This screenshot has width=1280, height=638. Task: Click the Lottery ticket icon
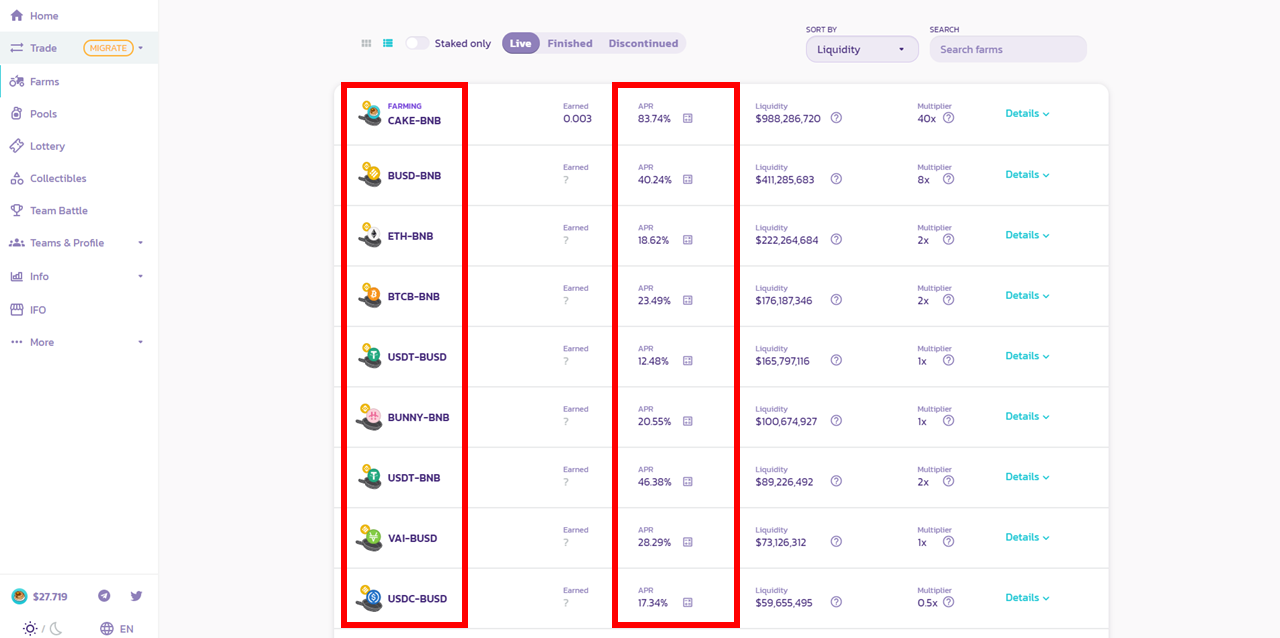click(x=16, y=146)
